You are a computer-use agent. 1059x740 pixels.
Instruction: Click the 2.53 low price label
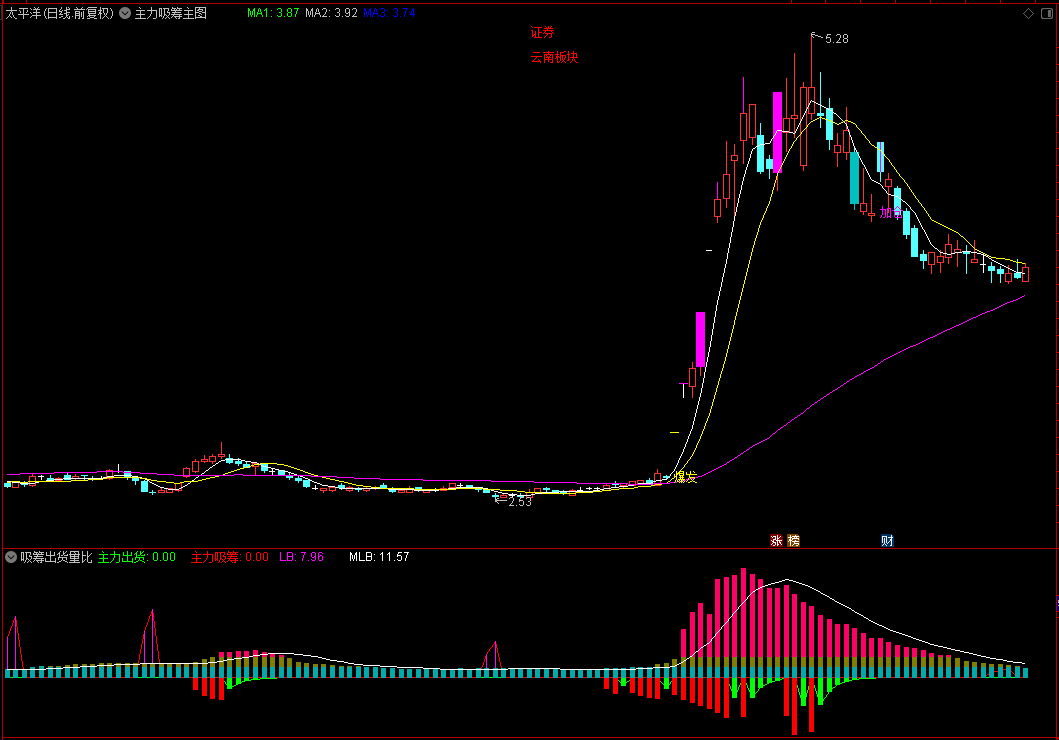[x=519, y=502]
